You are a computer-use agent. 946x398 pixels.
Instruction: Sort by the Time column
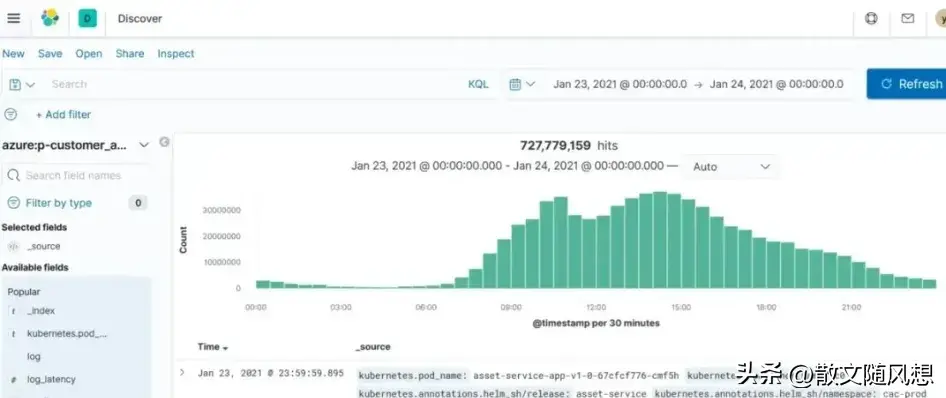point(213,347)
